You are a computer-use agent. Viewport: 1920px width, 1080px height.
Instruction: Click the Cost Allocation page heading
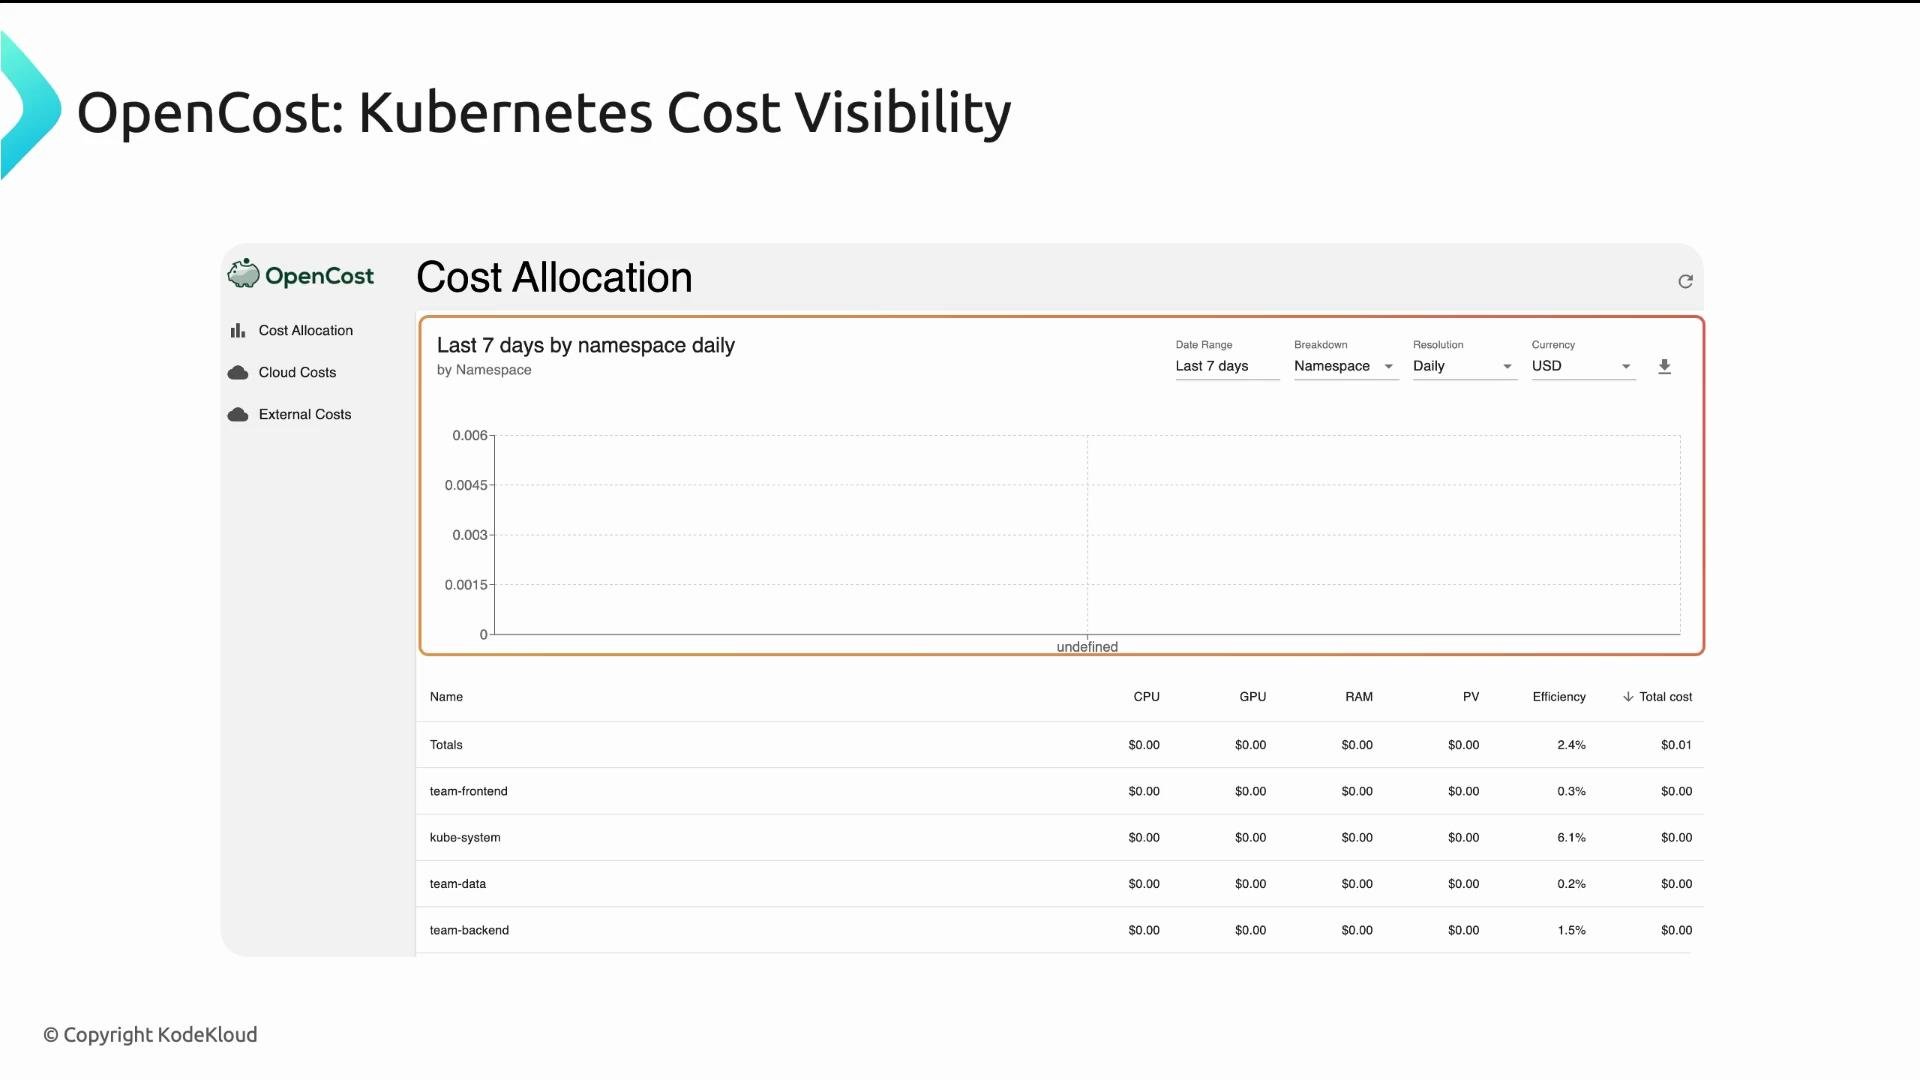click(554, 277)
